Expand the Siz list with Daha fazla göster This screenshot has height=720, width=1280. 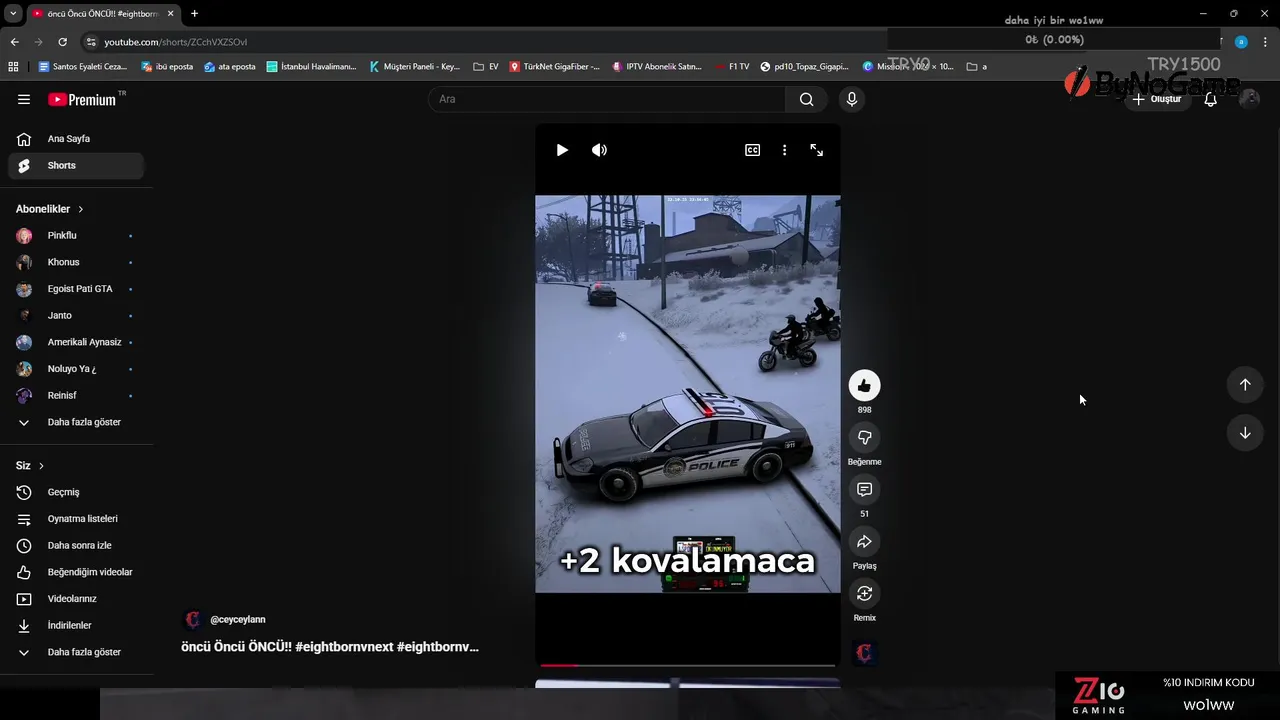coord(76,652)
